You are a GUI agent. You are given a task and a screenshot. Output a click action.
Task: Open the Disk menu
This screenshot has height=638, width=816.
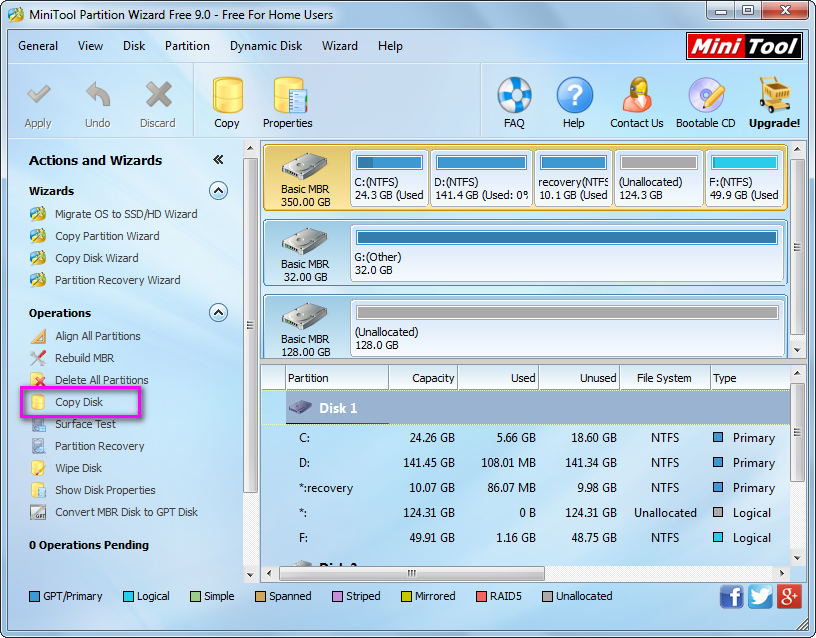pyautogui.click(x=134, y=46)
